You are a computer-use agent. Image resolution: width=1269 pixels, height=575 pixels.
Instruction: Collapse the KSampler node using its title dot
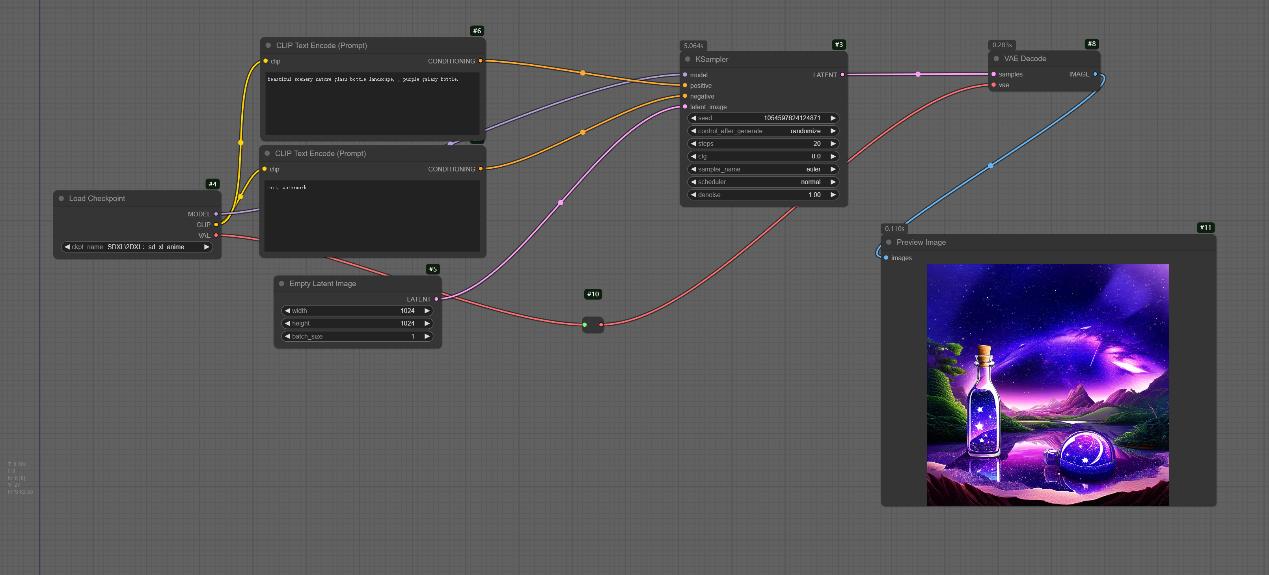[687, 59]
